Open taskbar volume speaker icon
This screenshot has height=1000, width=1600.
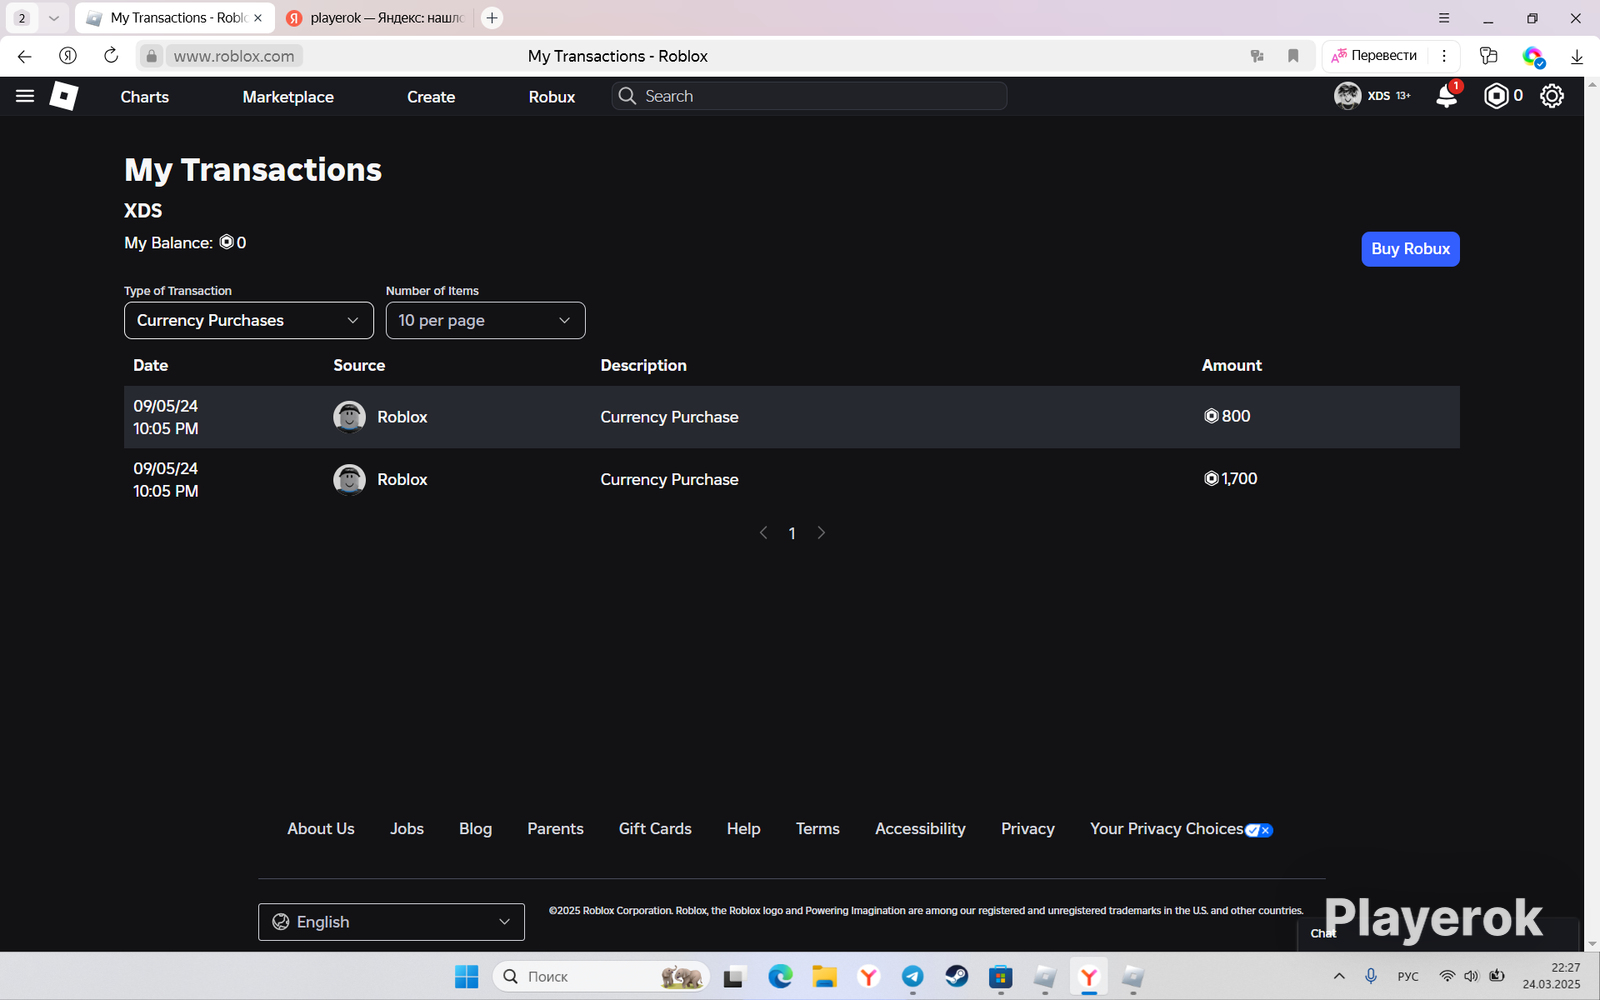[1471, 977]
